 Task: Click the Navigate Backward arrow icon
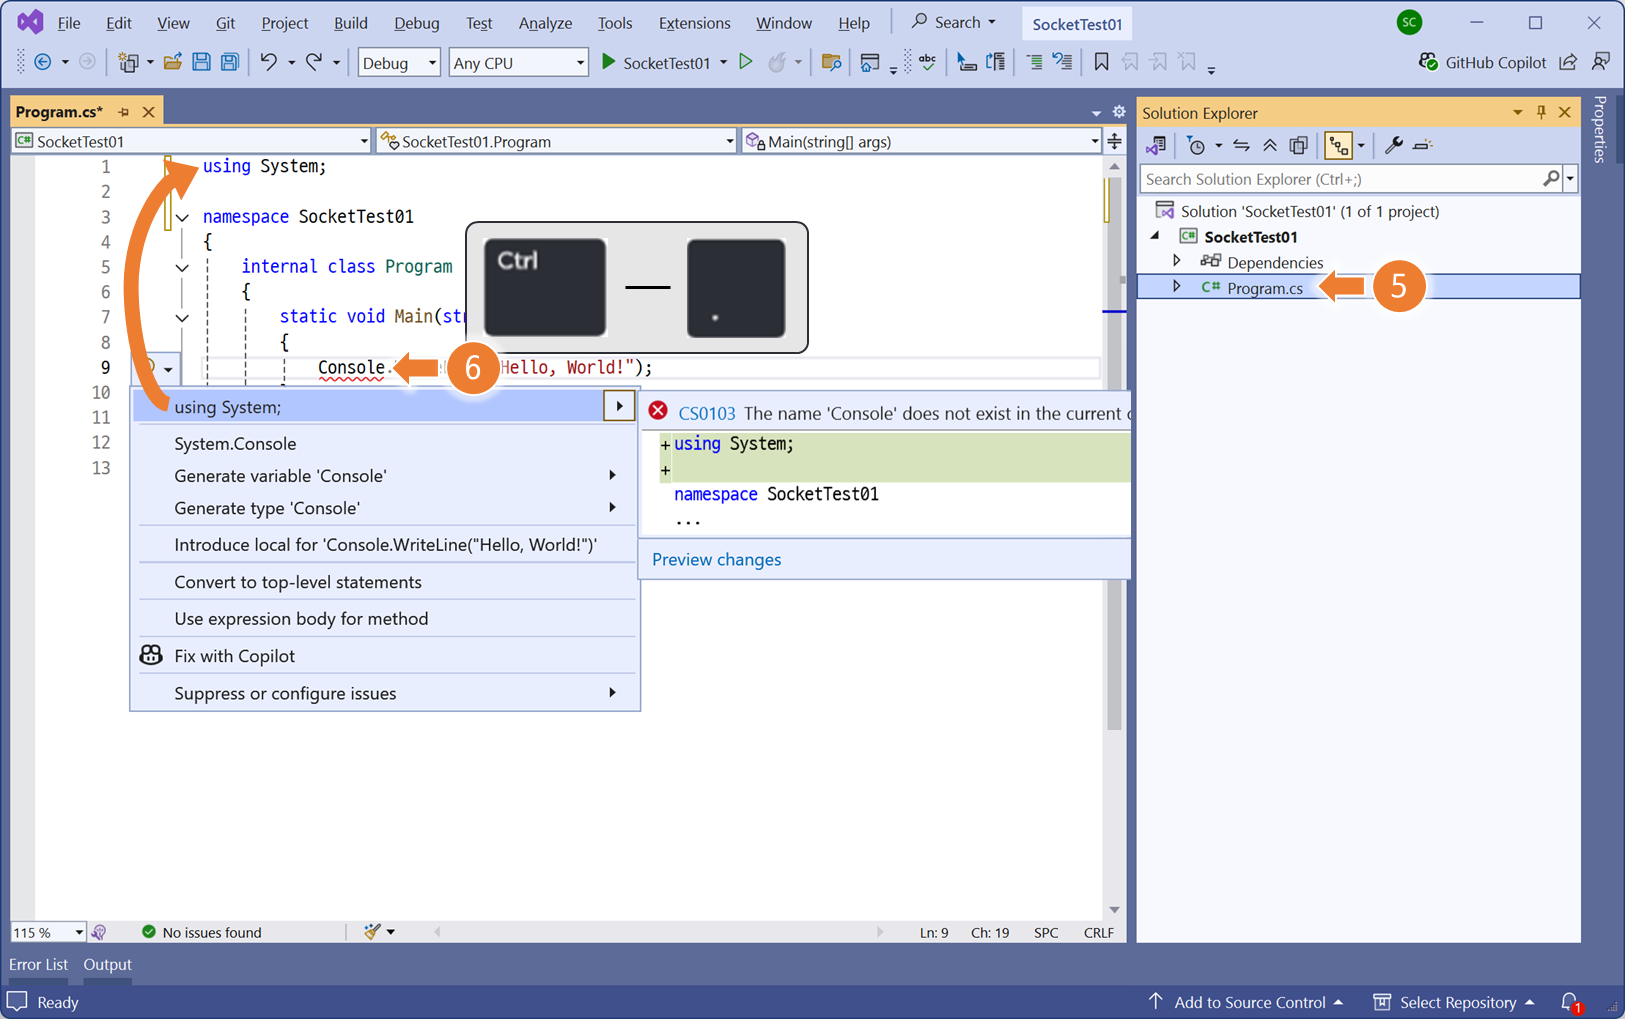click(x=43, y=62)
